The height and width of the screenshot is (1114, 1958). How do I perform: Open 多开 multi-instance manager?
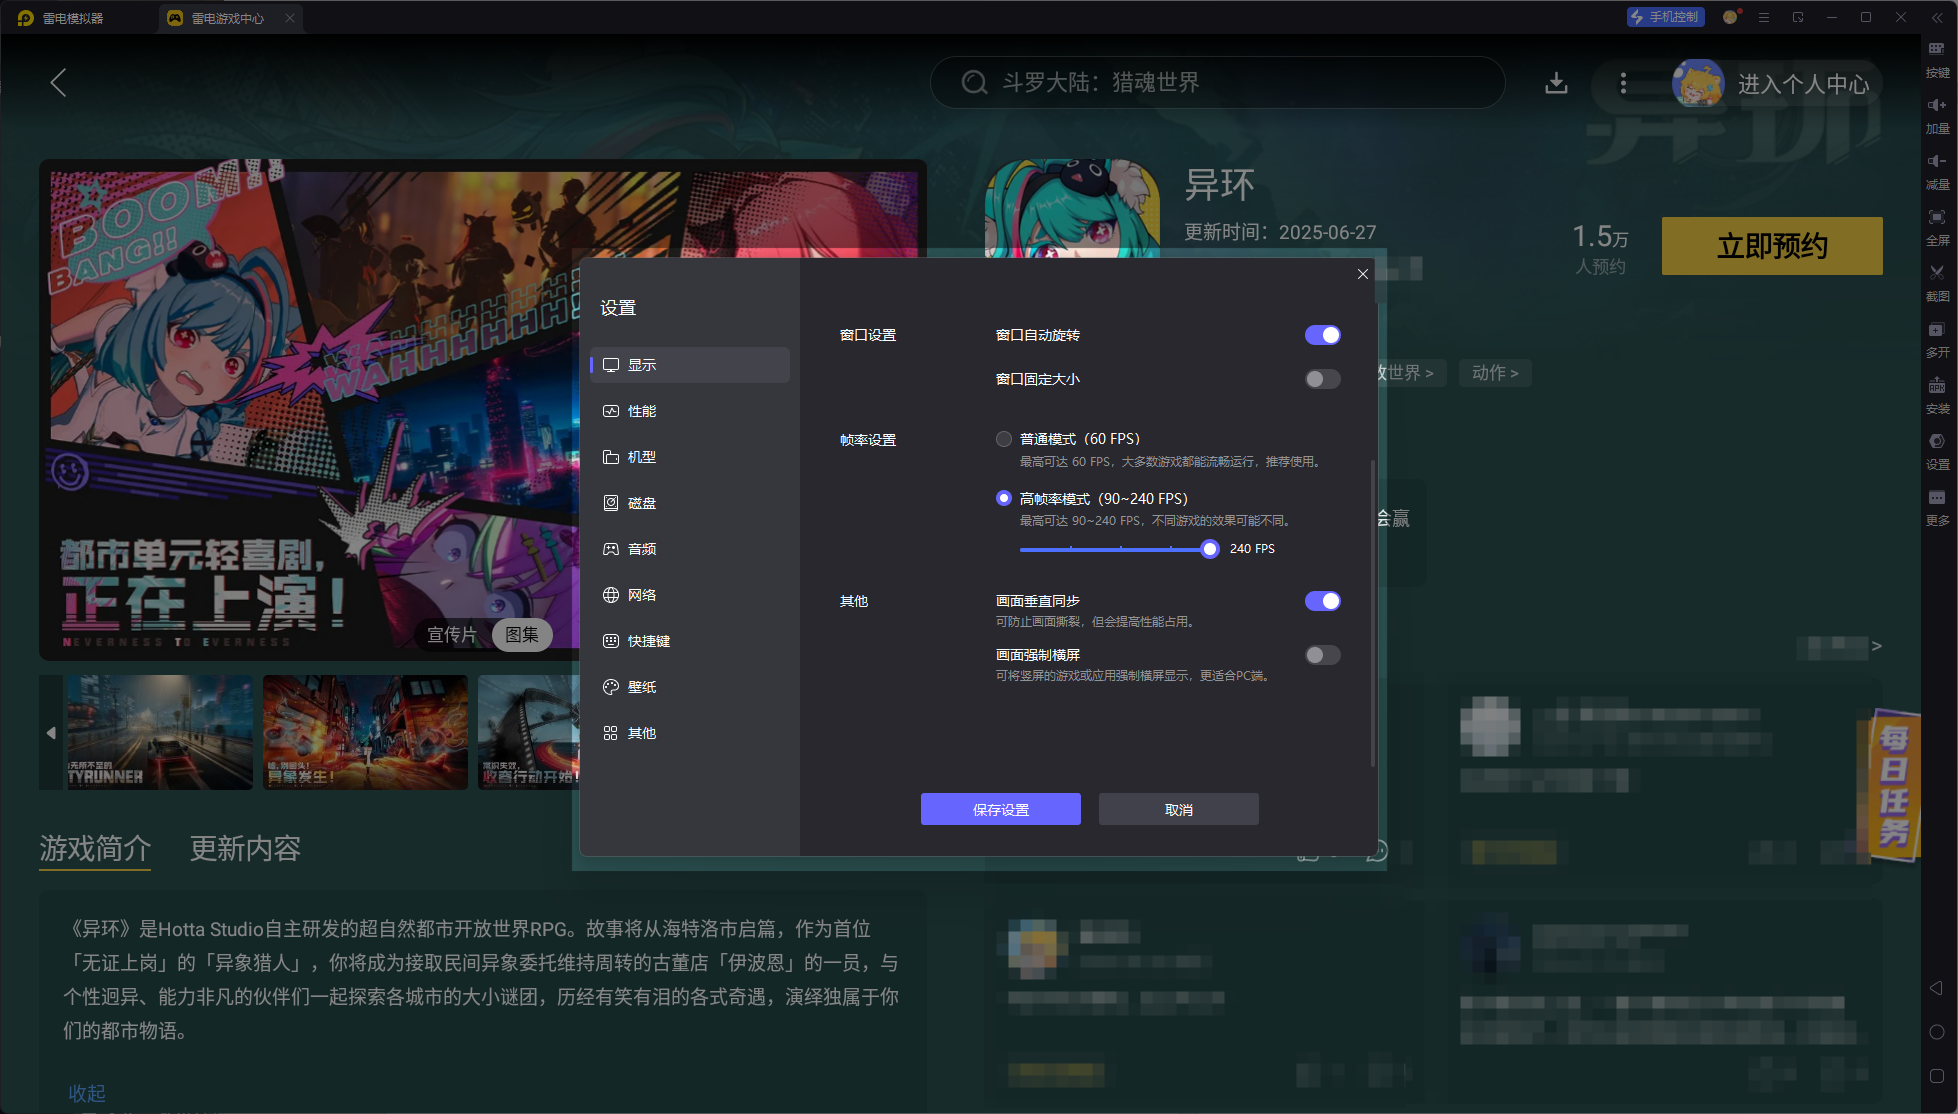(x=1937, y=340)
